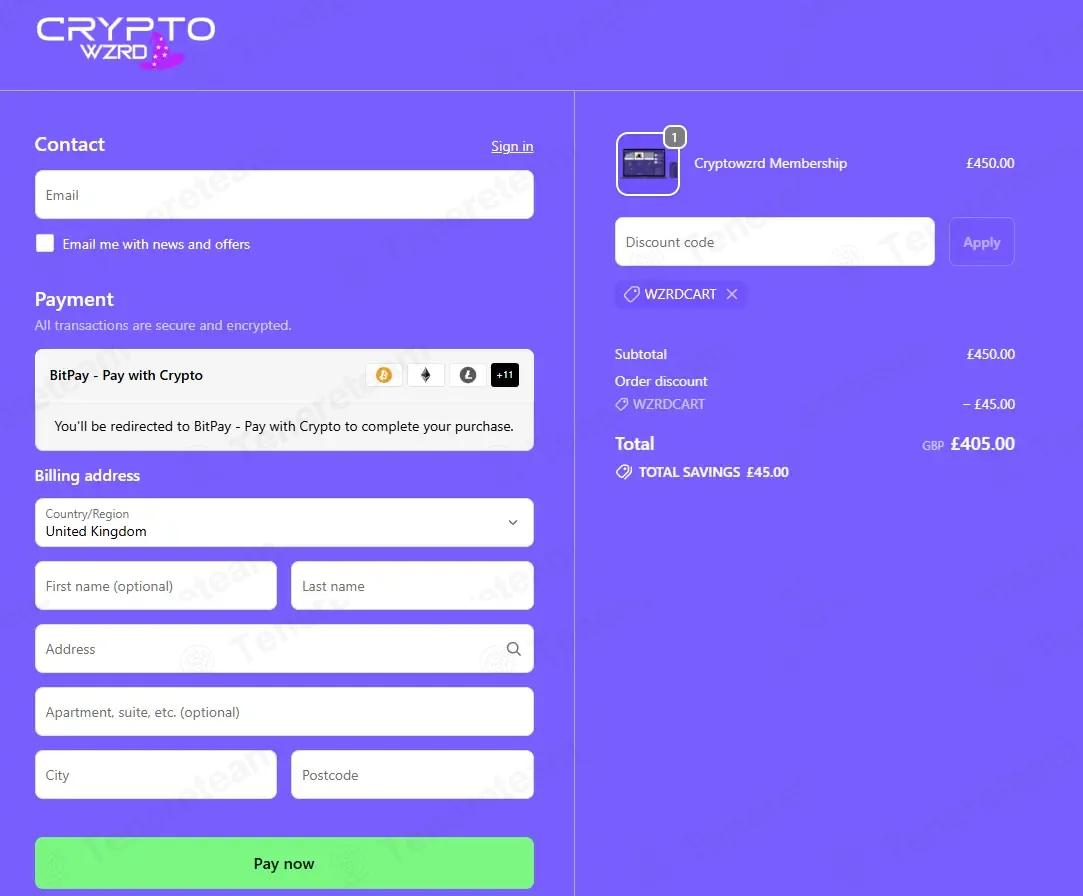The width and height of the screenshot is (1083, 896).
Task: Click the address search magnifier icon
Action: (514, 649)
